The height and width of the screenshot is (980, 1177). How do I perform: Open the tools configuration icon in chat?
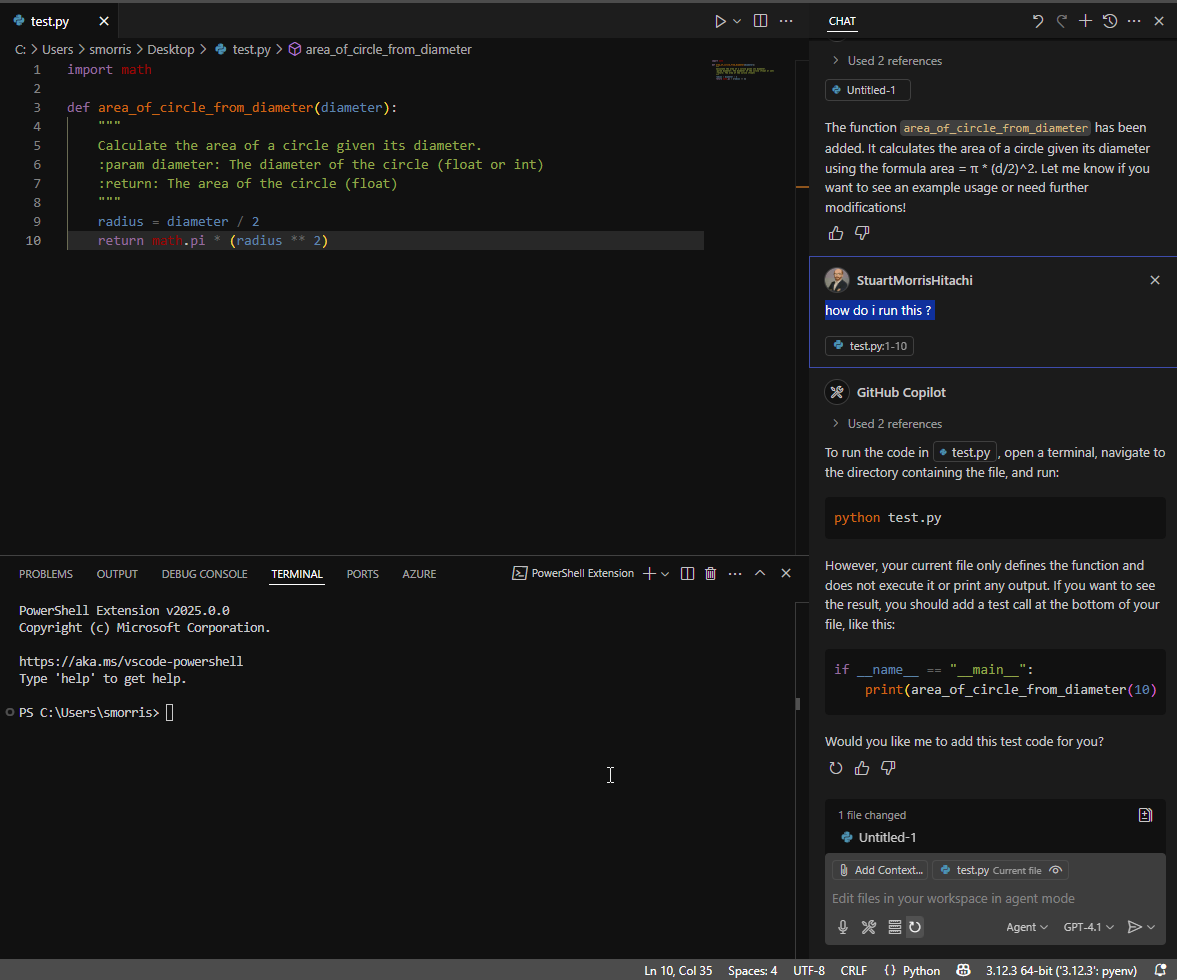[869, 927]
